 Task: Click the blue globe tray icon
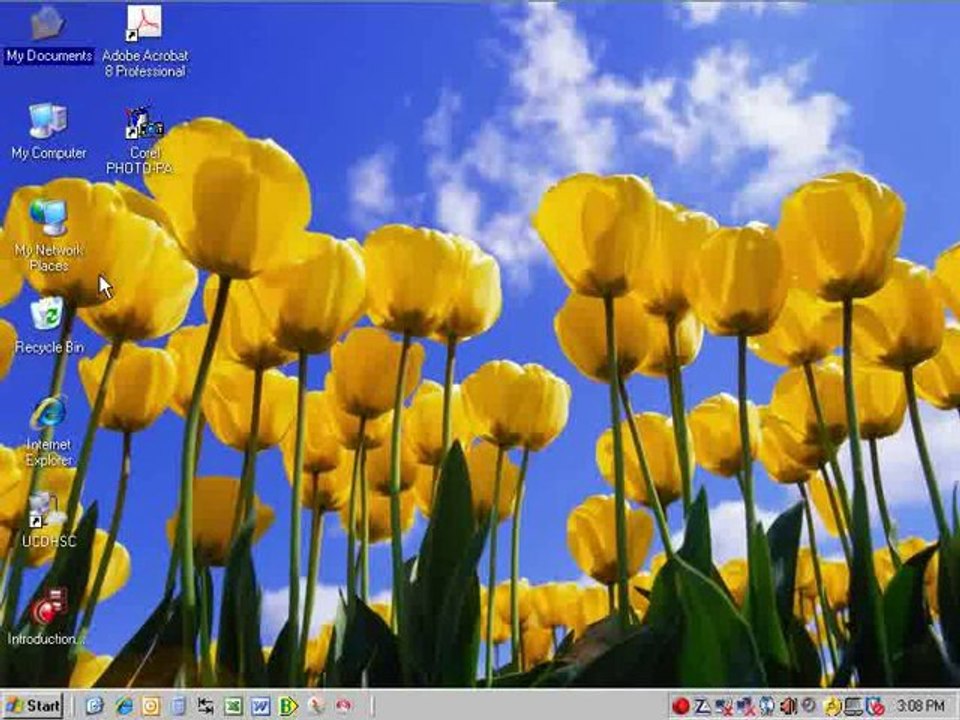point(767,707)
